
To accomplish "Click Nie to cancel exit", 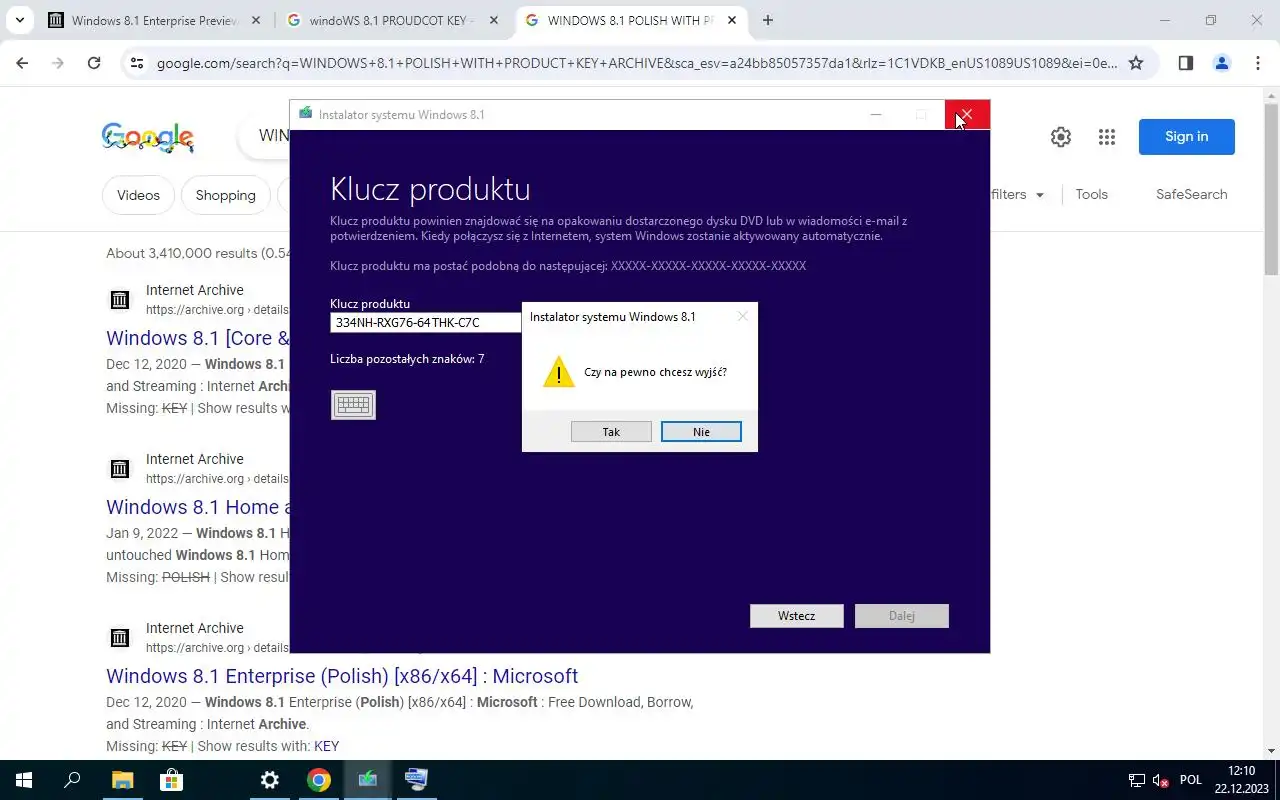I will [x=701, y=432].
